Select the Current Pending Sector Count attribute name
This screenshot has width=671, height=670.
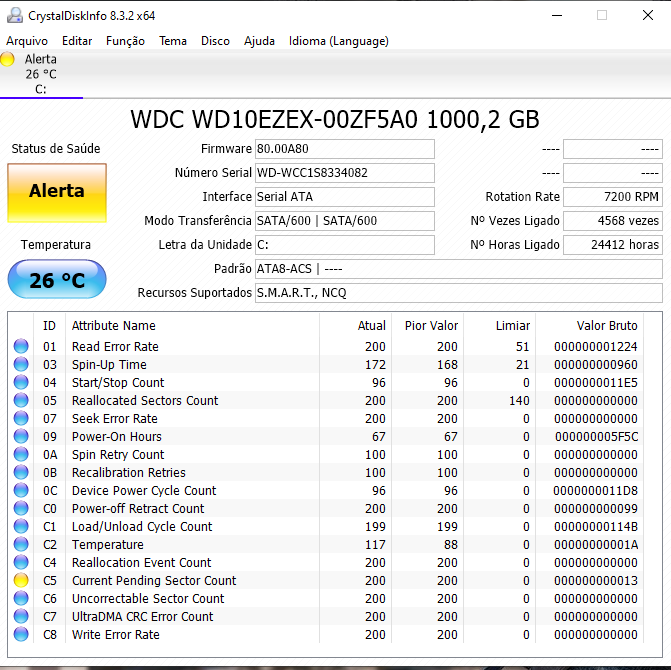[x=154, y=581]
